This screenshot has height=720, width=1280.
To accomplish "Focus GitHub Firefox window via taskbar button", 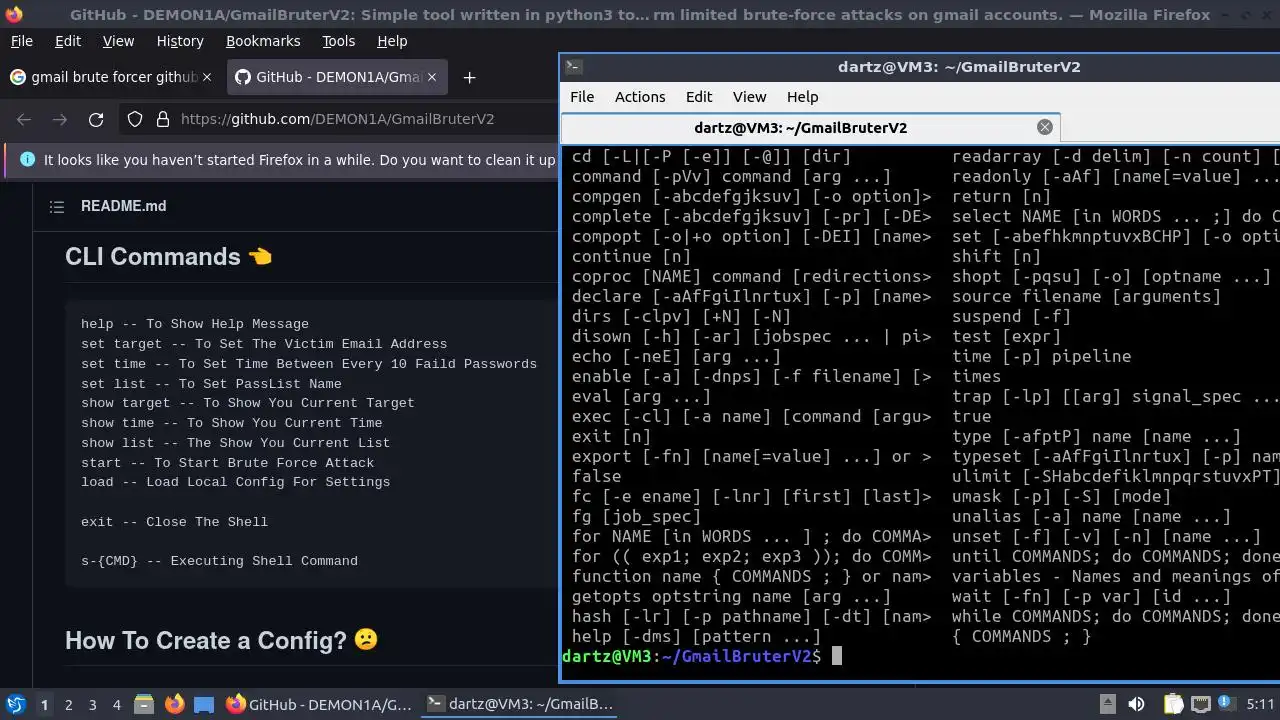I will [x=320, y=704].
